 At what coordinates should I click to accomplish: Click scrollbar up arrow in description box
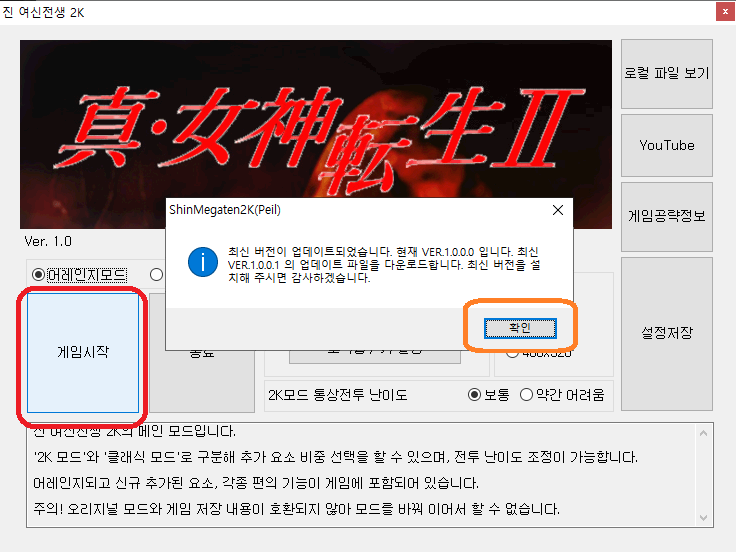[703, 433]
